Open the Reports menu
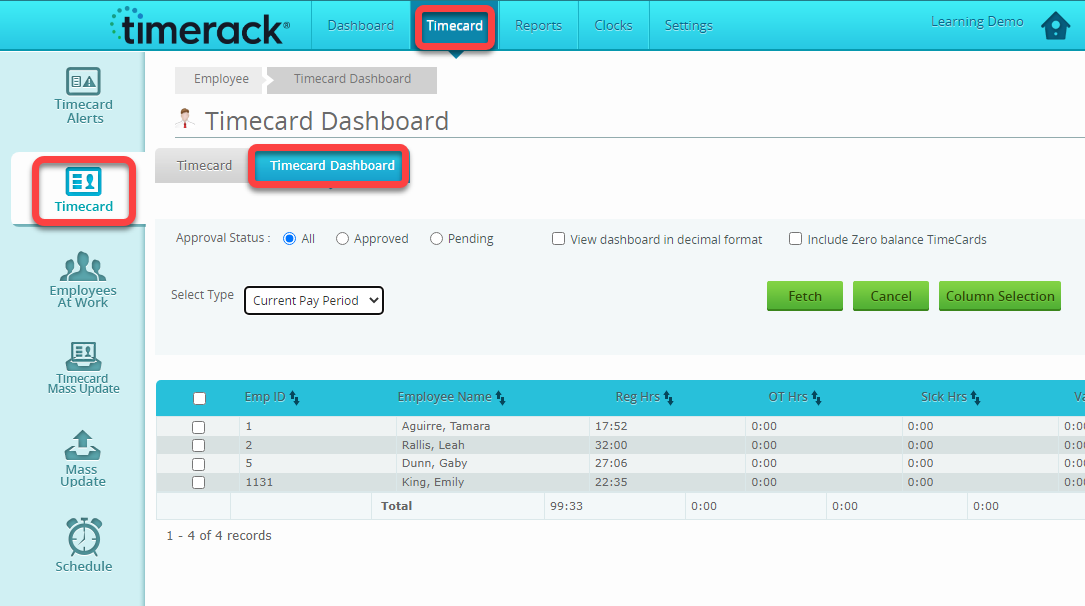The width and height of the screenshot is (1085, 606). tap(537, 25)
